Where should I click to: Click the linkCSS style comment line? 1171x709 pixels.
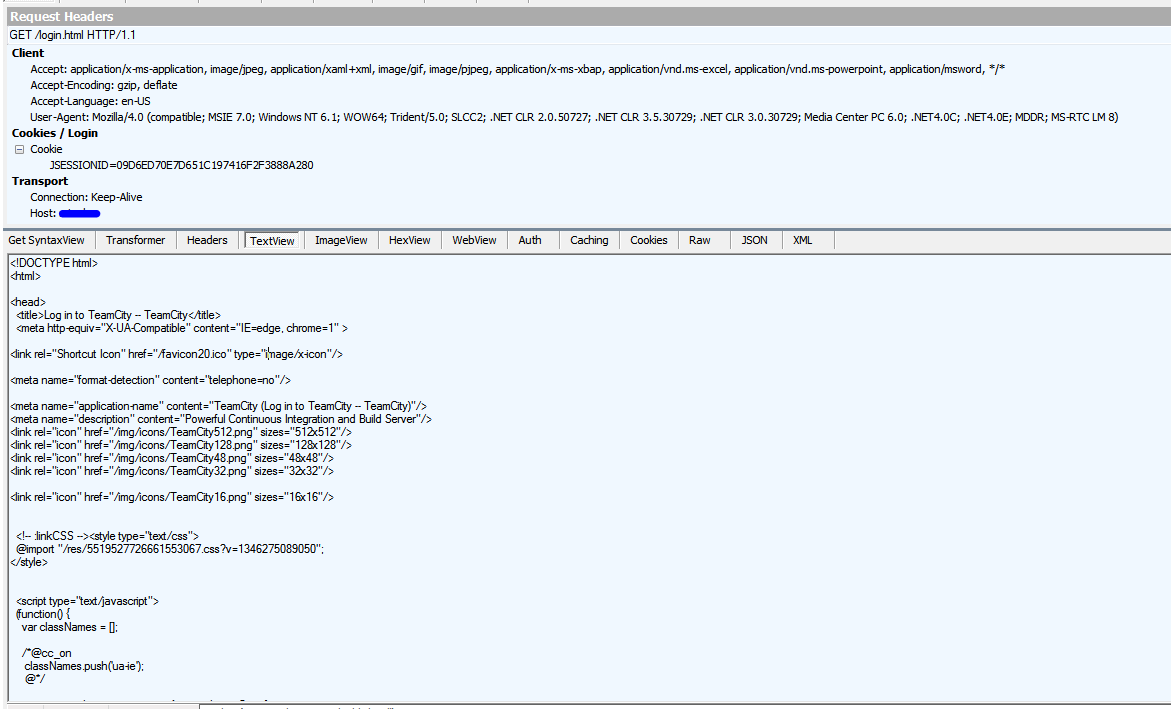click(108, 536)
